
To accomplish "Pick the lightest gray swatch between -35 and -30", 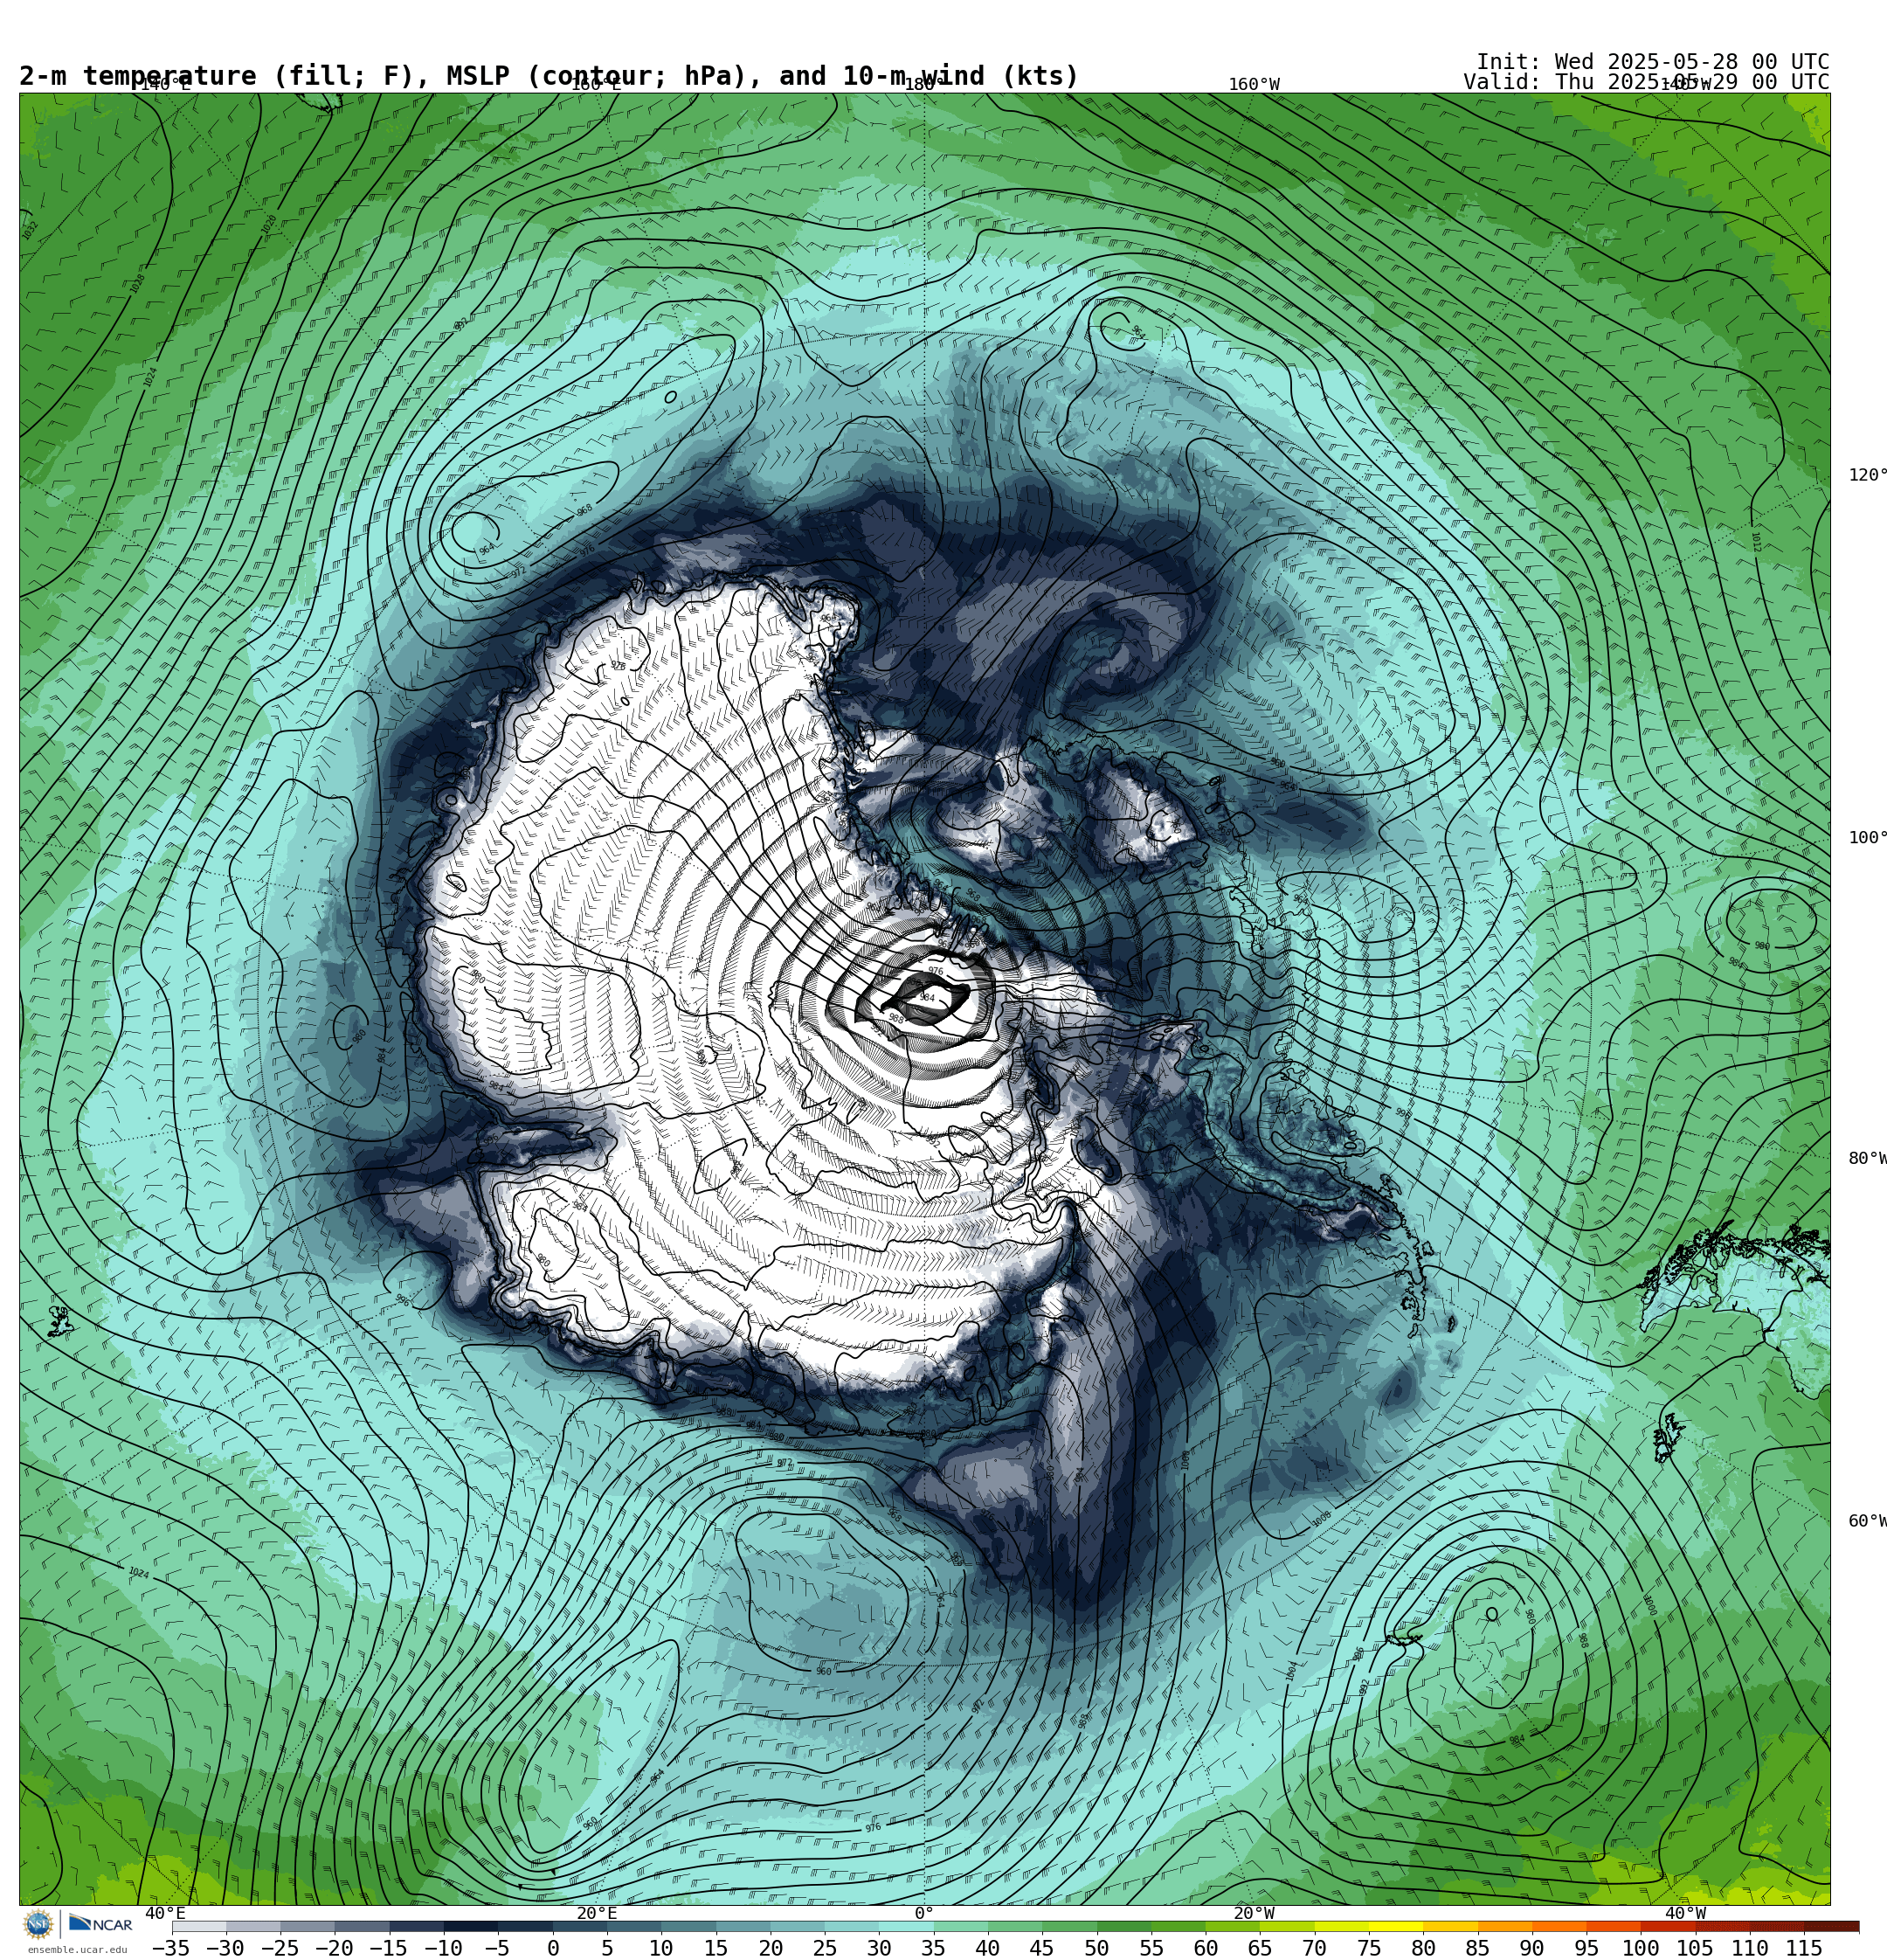I will (x=199, y=1926).
